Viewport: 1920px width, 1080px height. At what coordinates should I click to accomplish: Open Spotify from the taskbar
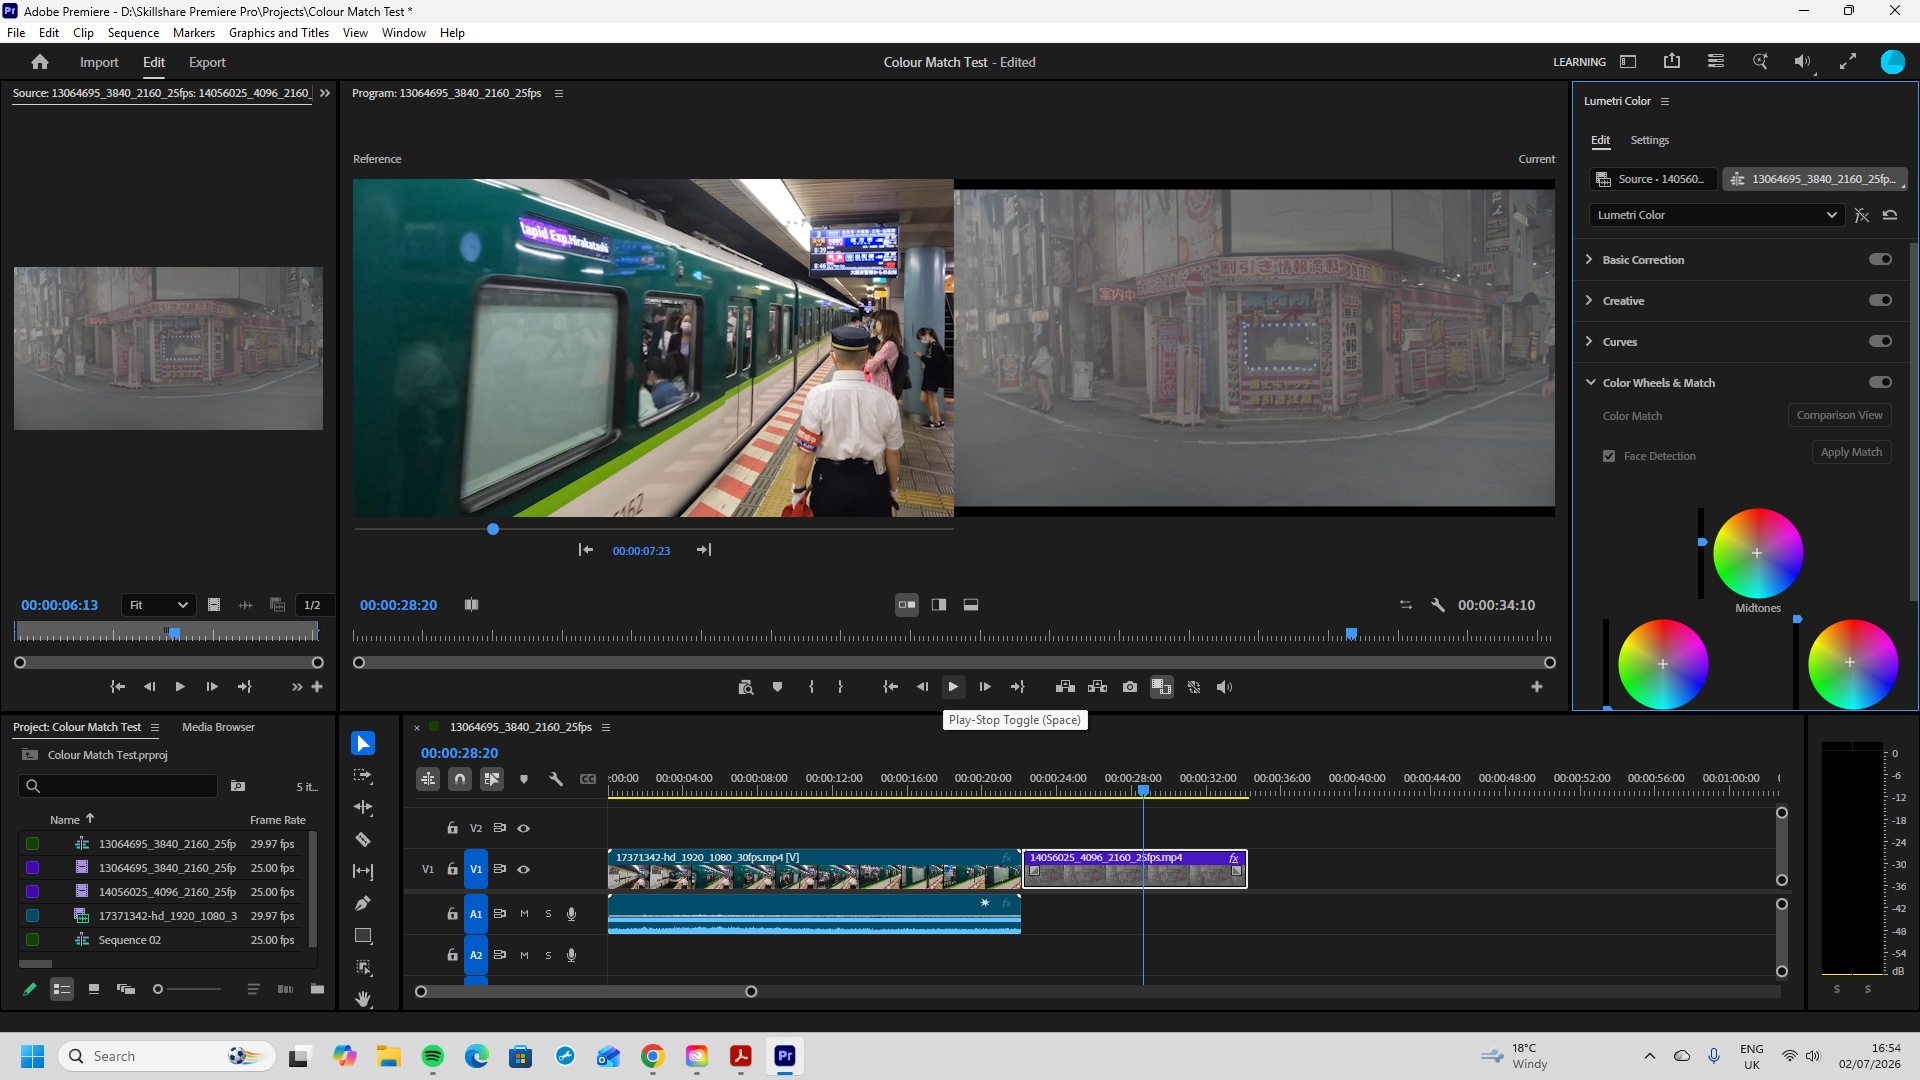tap(433, 1056)
